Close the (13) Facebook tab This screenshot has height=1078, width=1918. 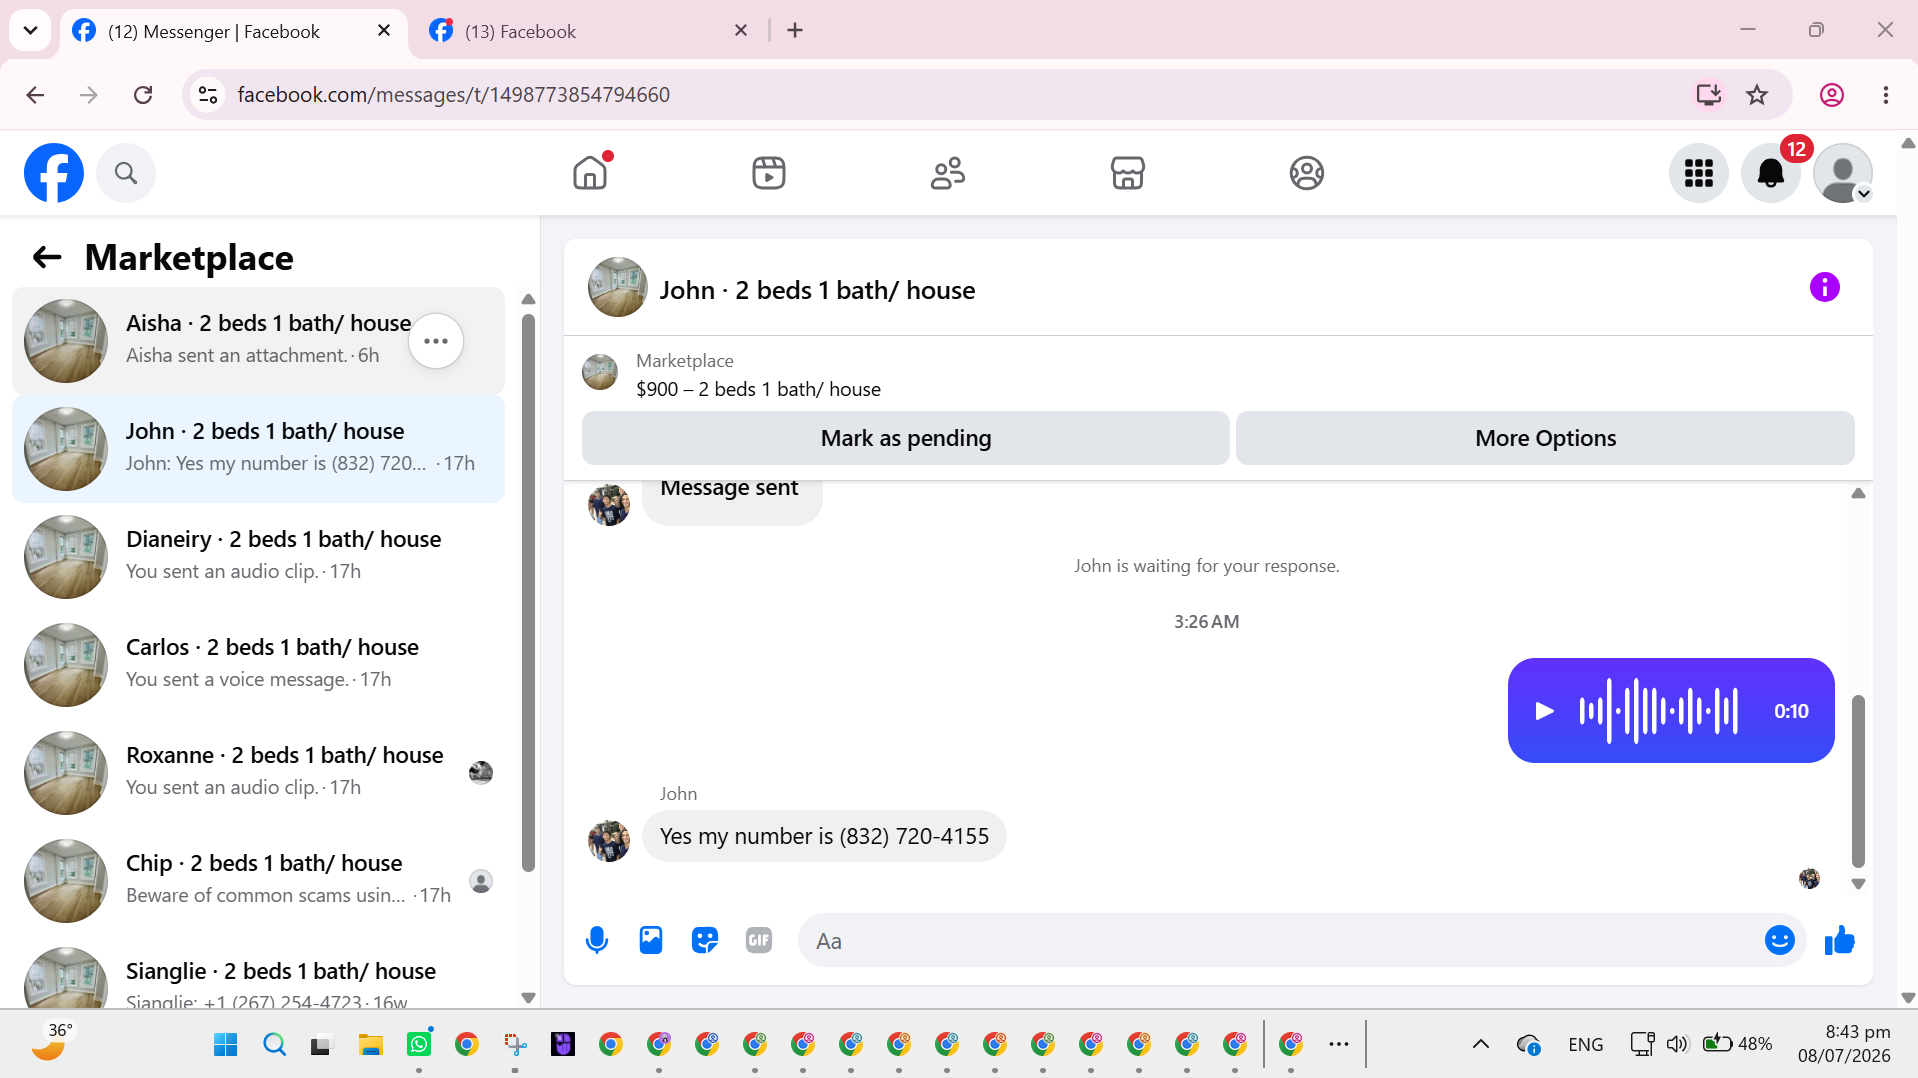tap(741, 31)
